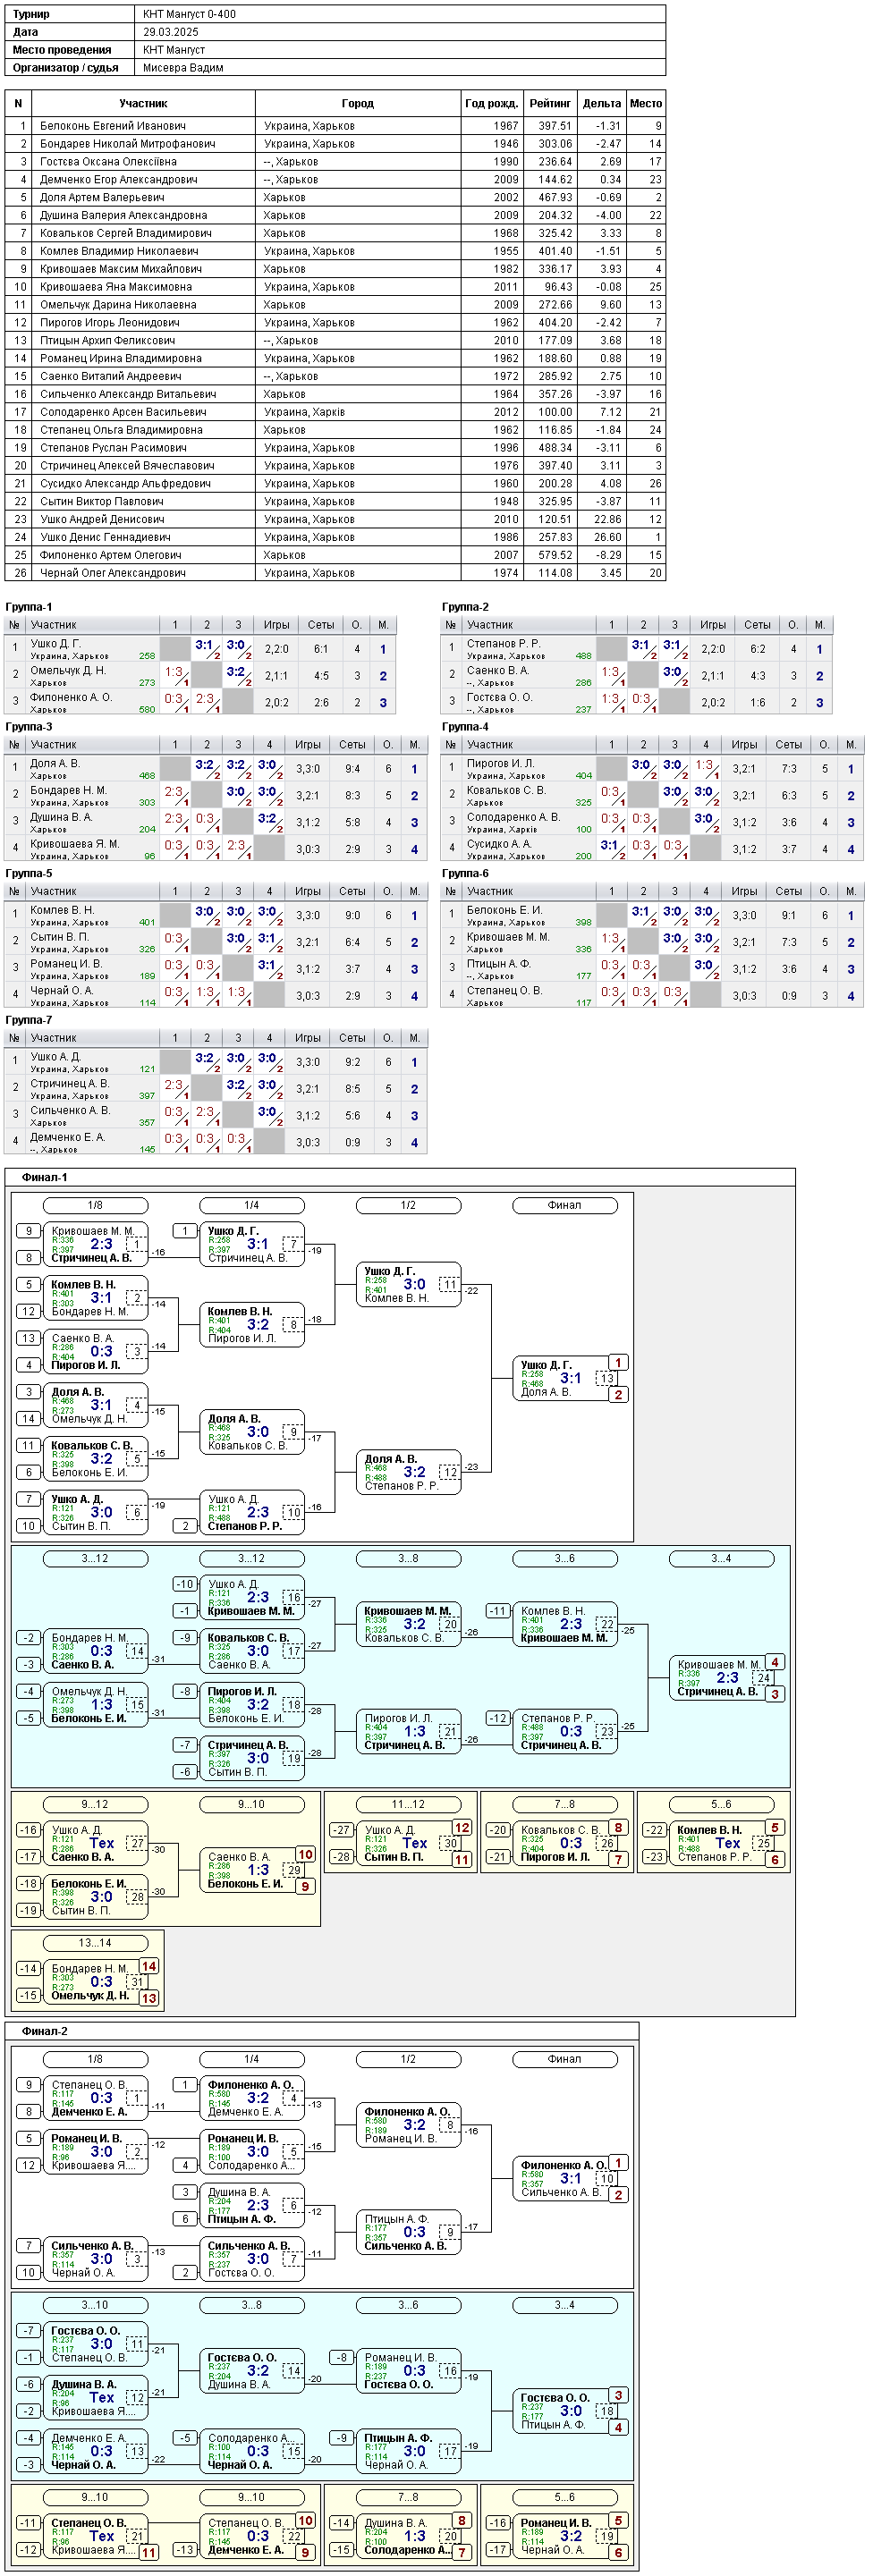The width and height of the screenshot is (873, 2576).
Task: Select participant Ушко Денис Геннадиевич row
Action: (335, 537)
